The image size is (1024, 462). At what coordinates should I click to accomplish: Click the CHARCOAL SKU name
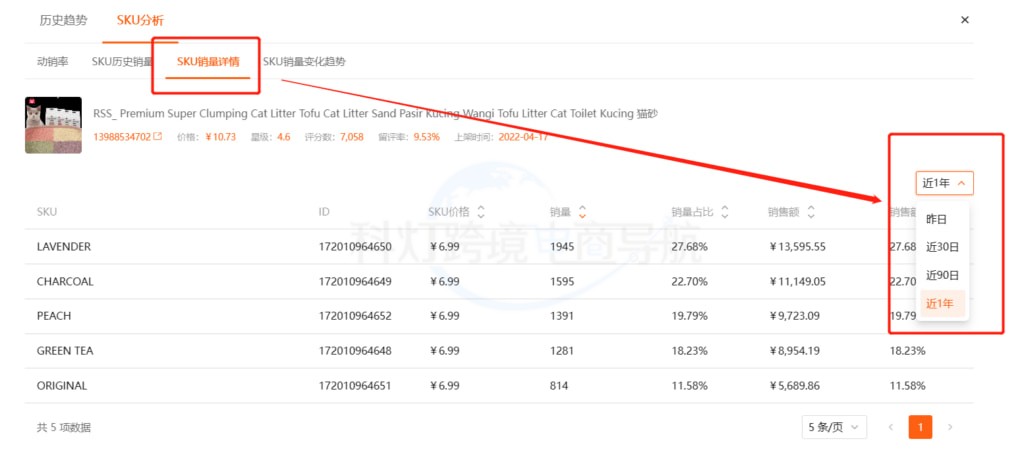[x=65, y=282]
